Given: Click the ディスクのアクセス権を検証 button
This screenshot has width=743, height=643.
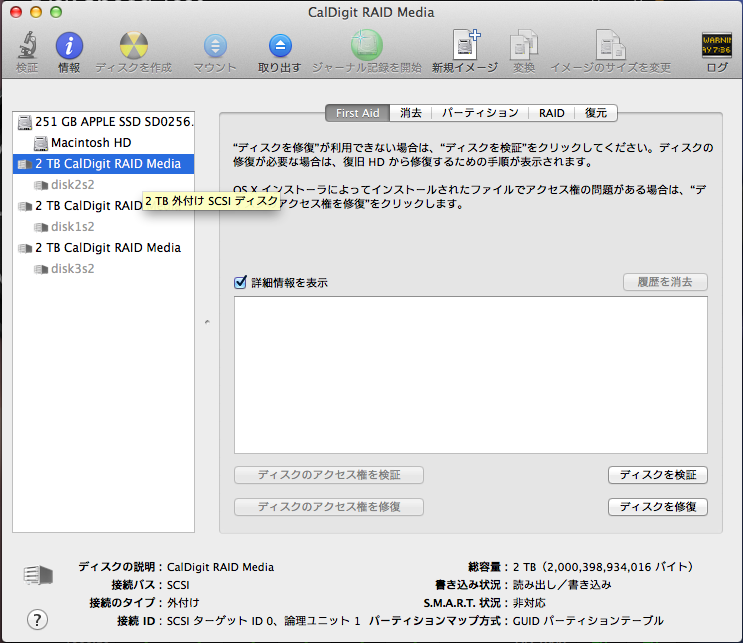Looking at the screenshot, I should (x=329, y=475).
